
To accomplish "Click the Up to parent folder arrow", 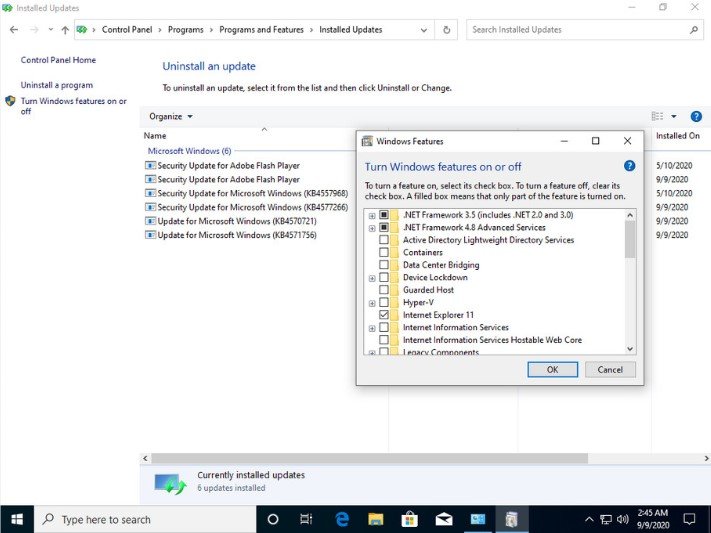I will (65, 30).
